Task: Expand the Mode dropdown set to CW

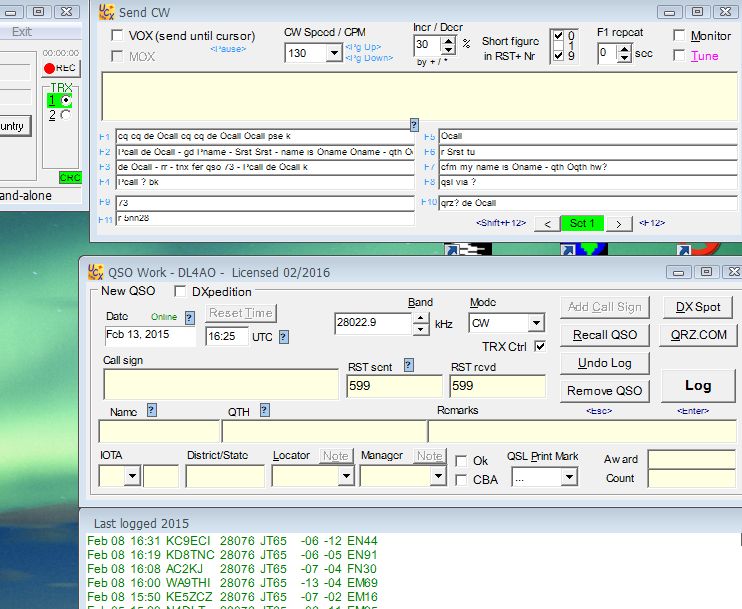Action: click(536, 323)
